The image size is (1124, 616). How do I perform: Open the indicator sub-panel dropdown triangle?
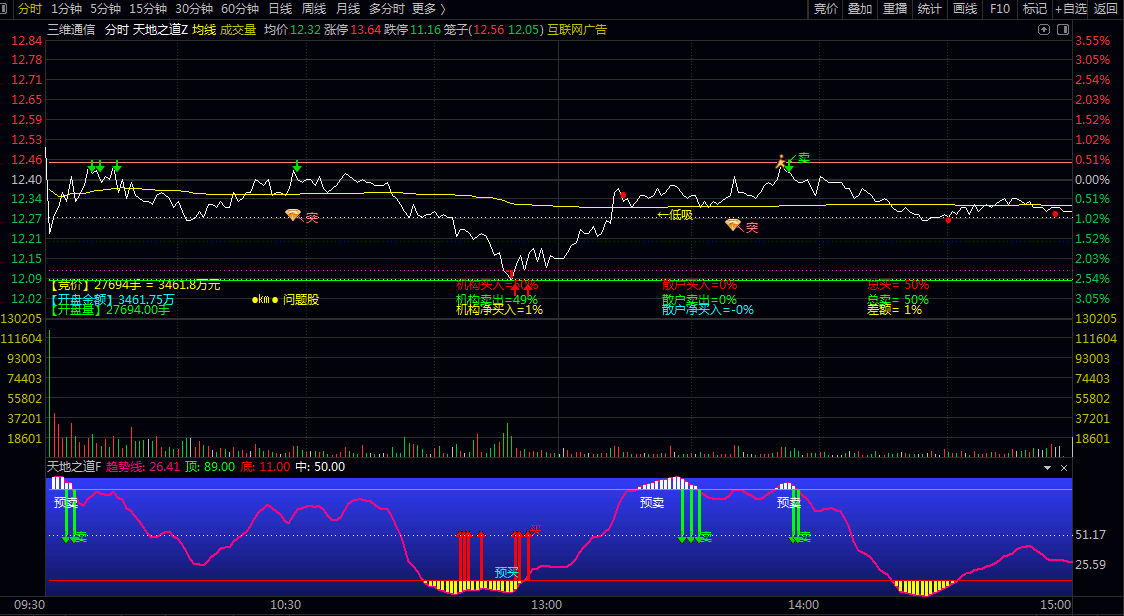[x=1047, y=468]
